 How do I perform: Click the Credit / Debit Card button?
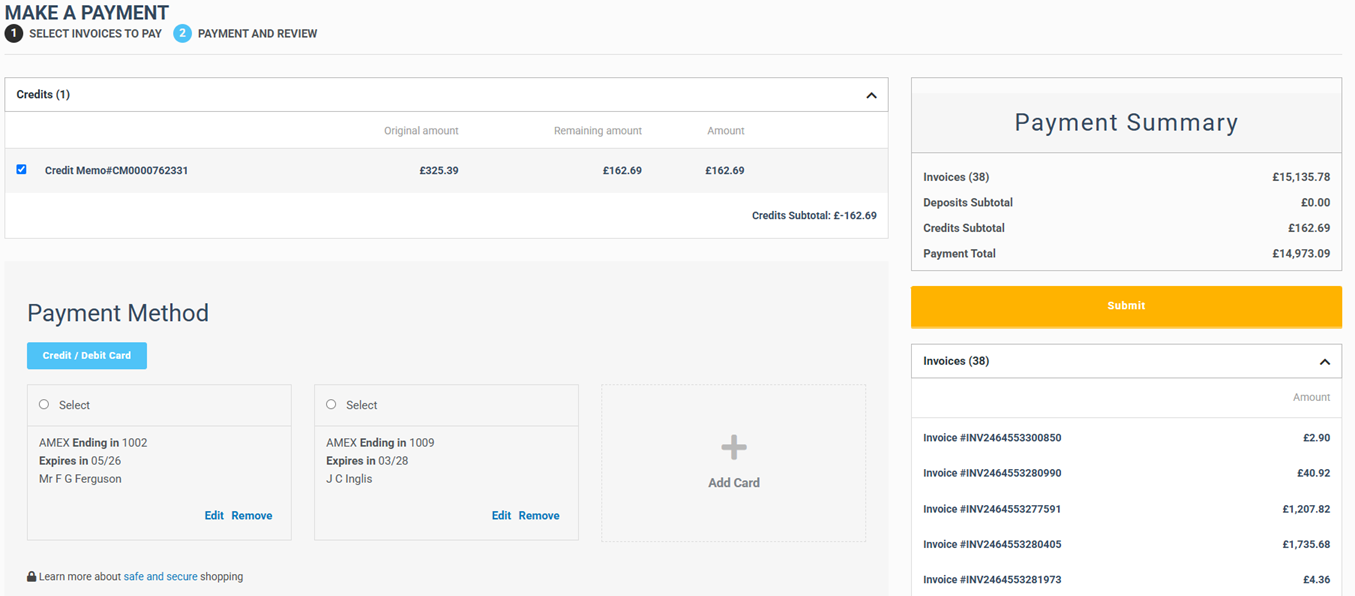click(x=87, y=356)
